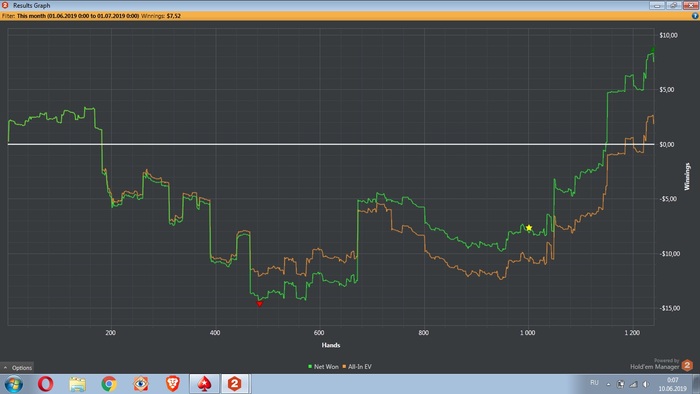
Task: Expand the Options panel
Action: click(17, 368)
